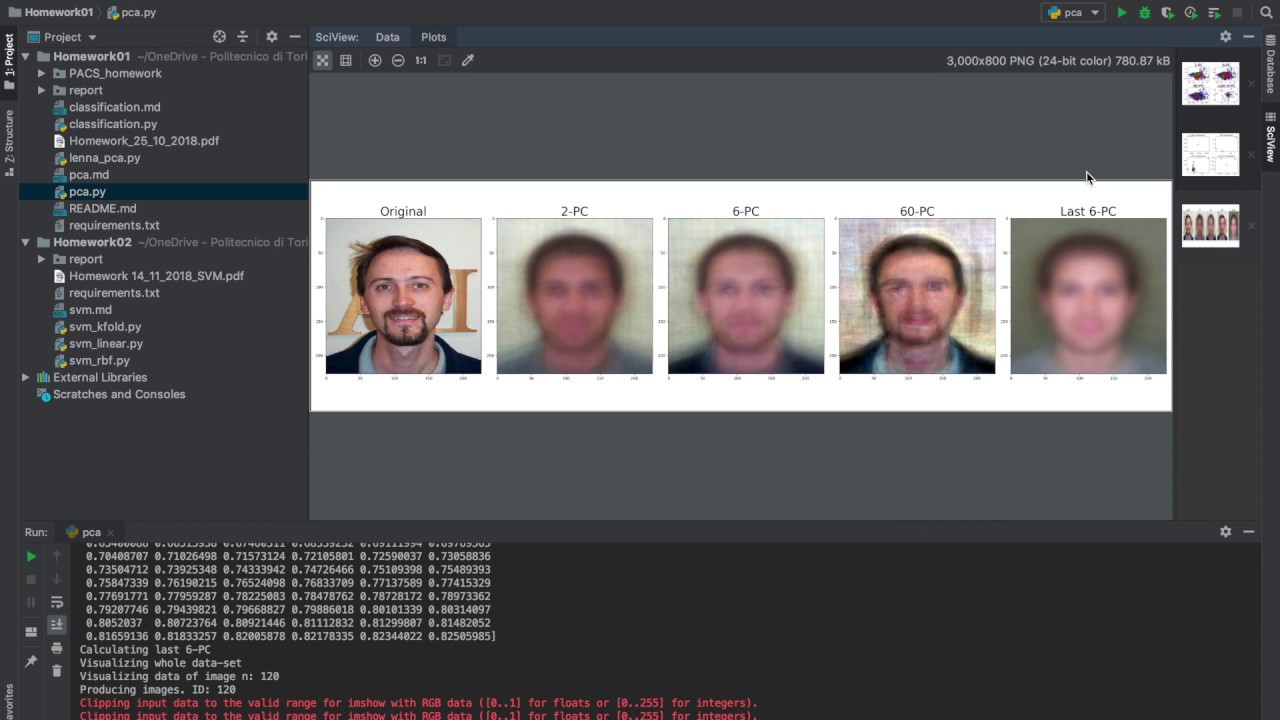
Task: Stop the process in the Run panel
Action: pyautogui.click(x=31, y=579)
